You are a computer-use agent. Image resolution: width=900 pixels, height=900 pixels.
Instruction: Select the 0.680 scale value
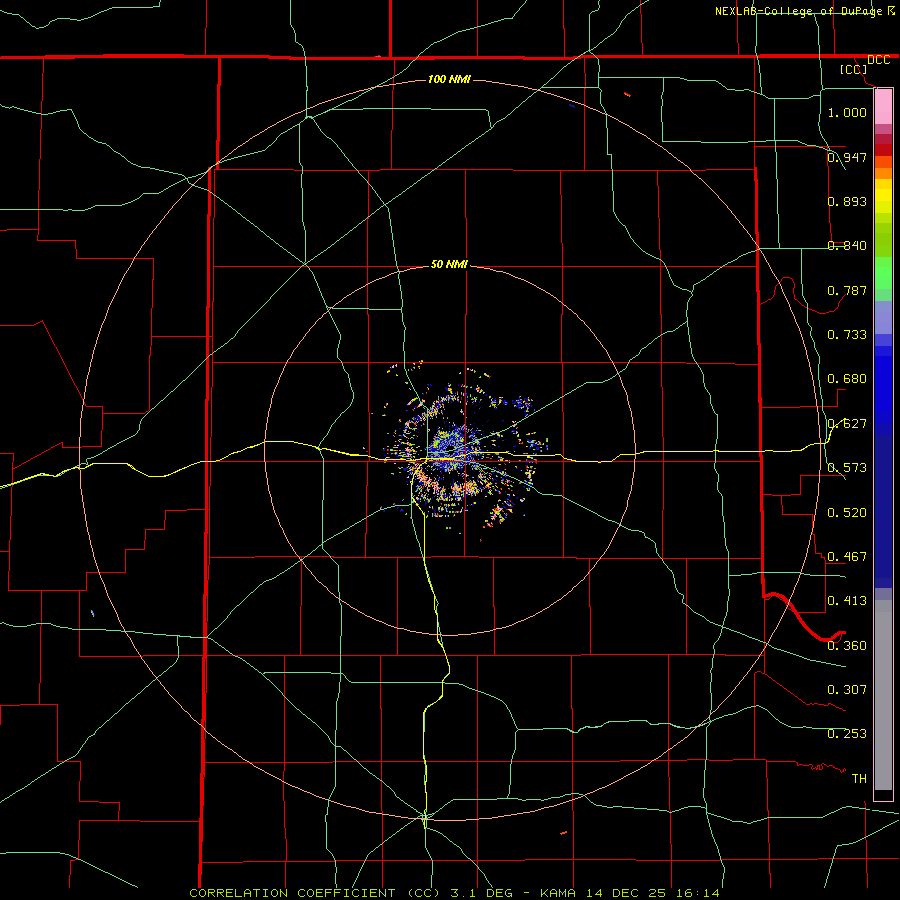pyautogui.click(x=847, y=378)
